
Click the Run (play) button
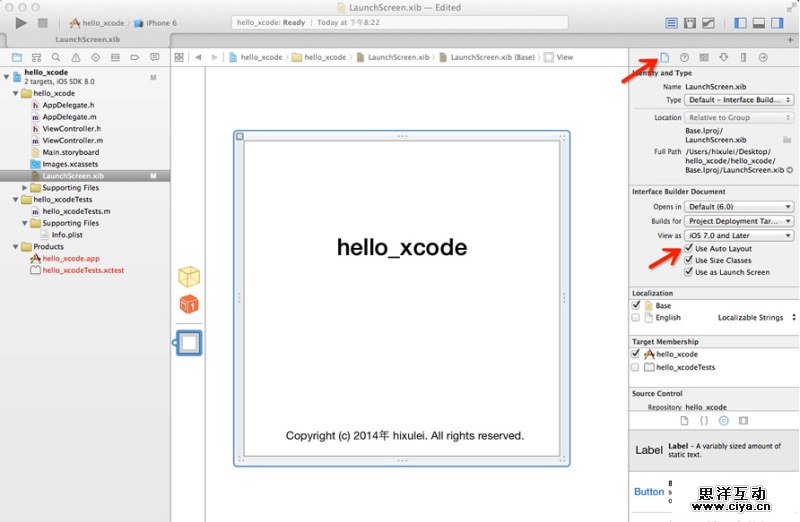click(21, 22)
